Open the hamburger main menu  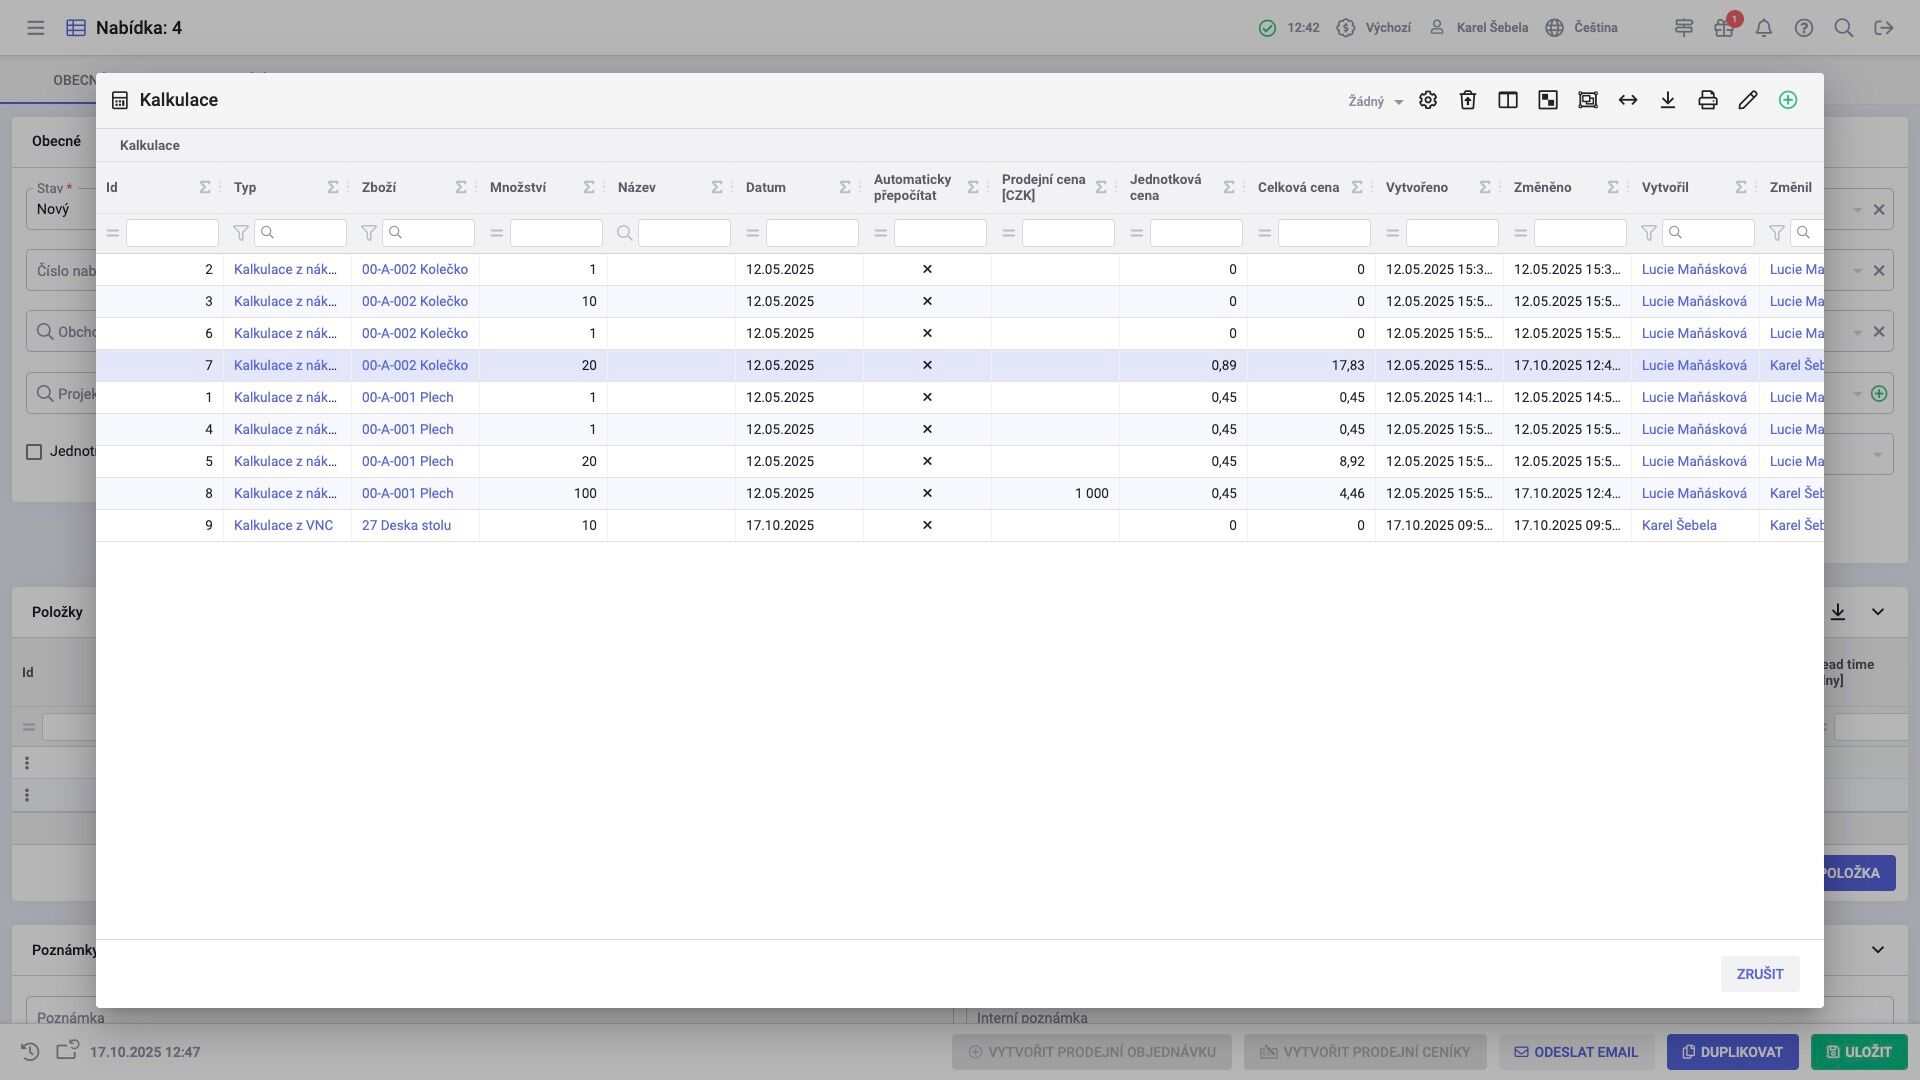point(36,28)
